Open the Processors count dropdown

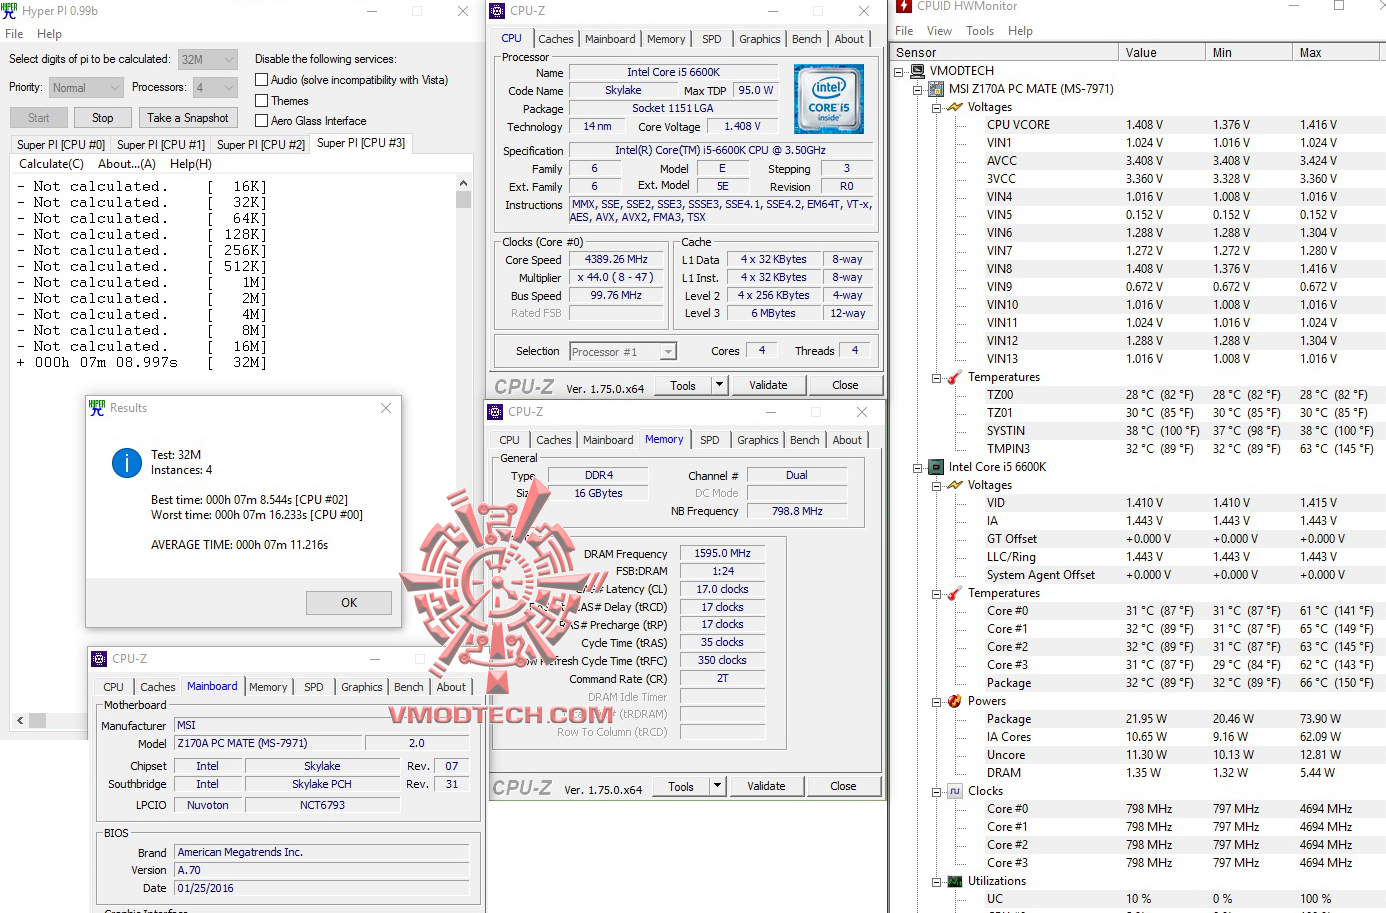[215, 88]
